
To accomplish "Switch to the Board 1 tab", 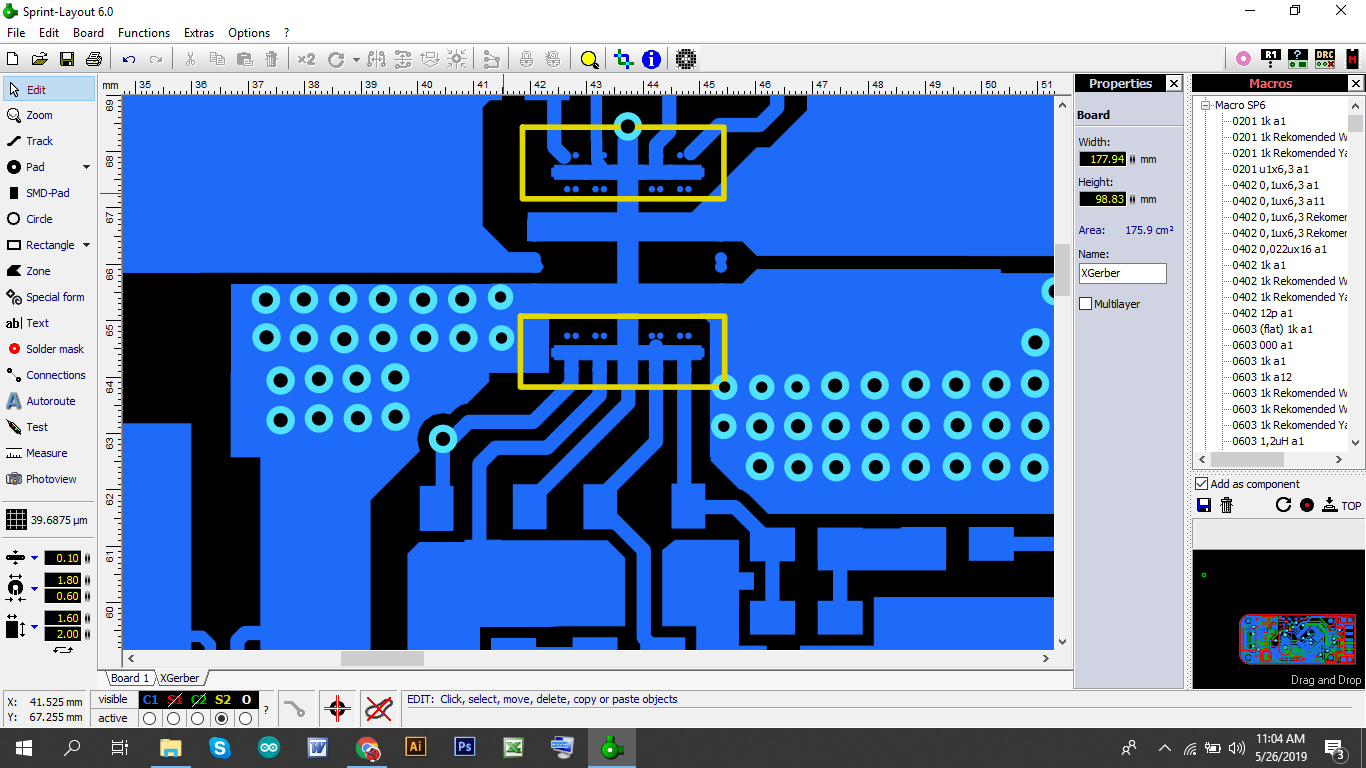I will click(x=130, y=678).
